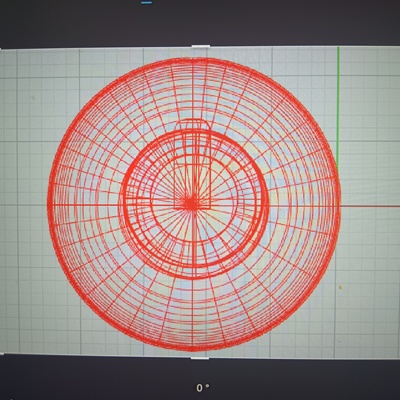Image resolution: width=400 pixels, height=400 pixels.
Task: Tap the 0° rotation angle readout
Action: [x=202, y=388]
